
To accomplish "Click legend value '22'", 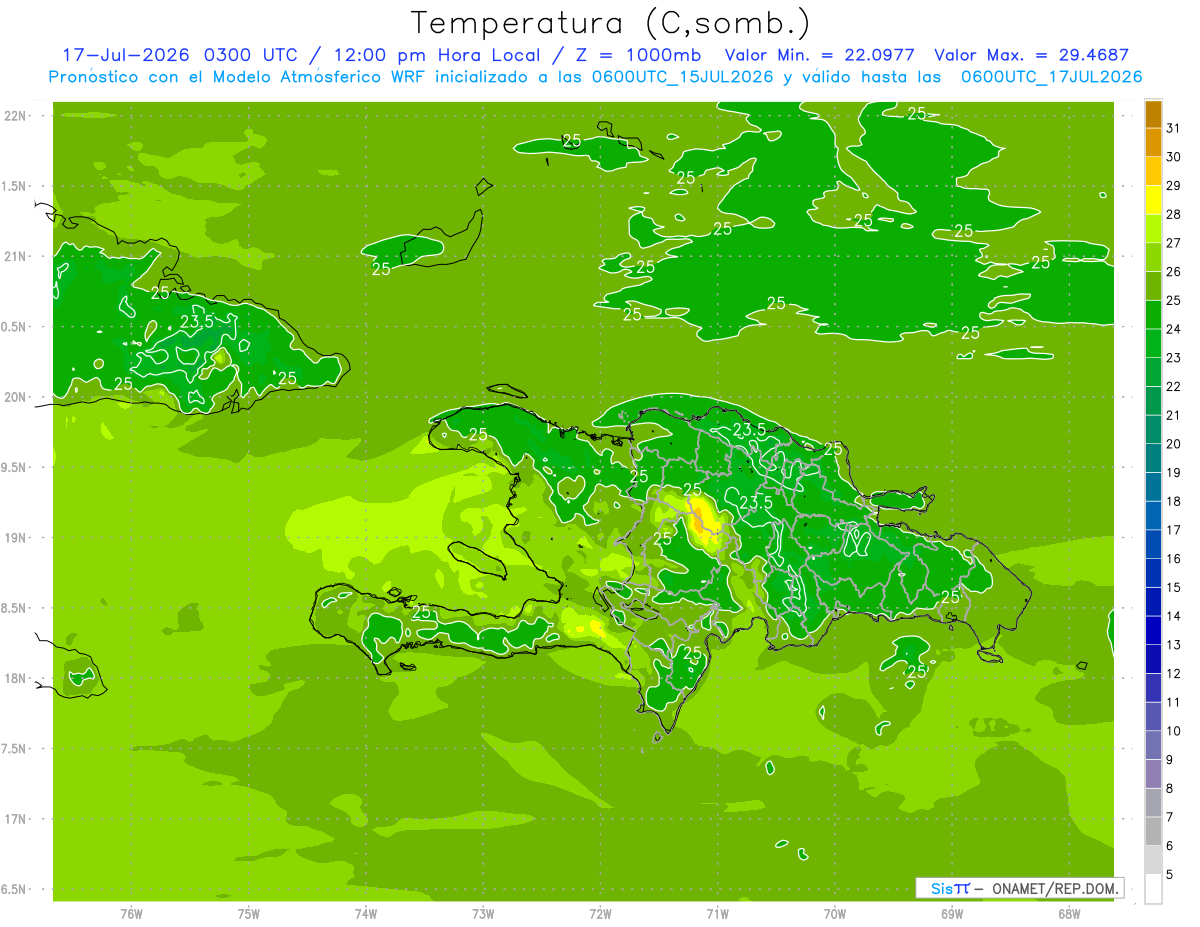I will point(1174,387).
